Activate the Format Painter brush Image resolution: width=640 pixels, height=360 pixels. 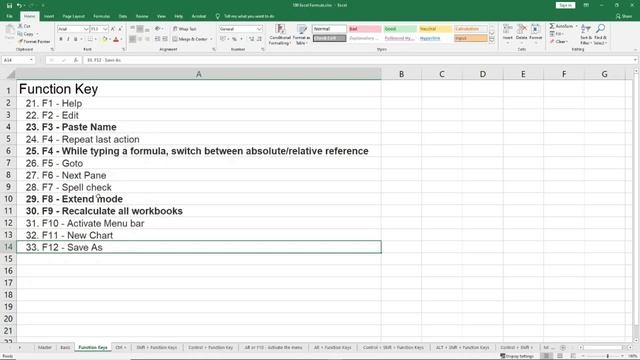pos(34,41)
